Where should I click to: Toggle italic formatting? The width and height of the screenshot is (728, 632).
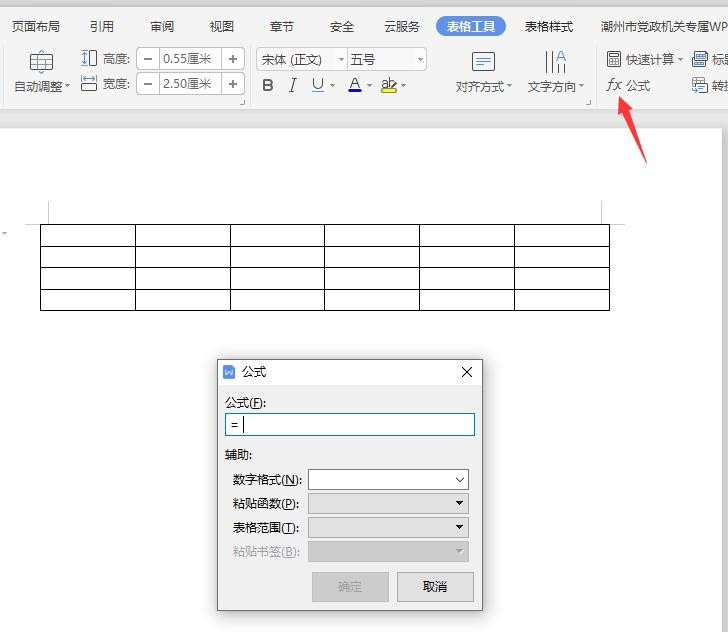[x=292, y=86]
